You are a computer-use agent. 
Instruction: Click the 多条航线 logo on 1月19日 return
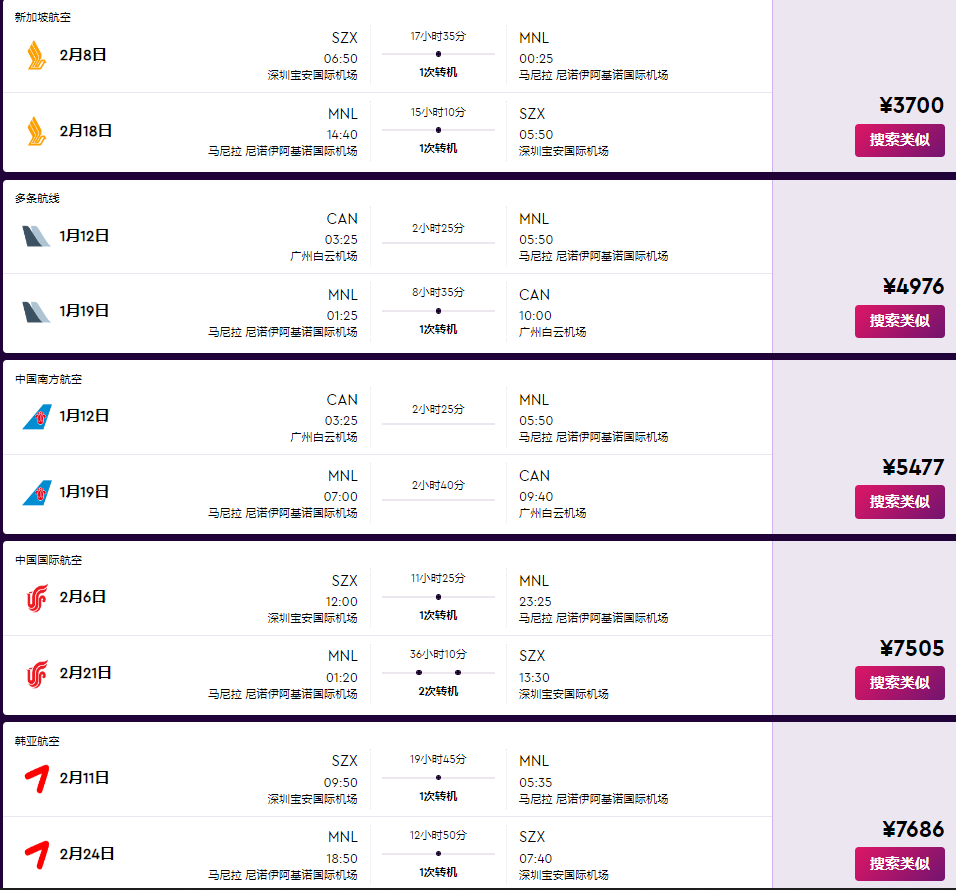pyautogui.click(x=36, y=311)
